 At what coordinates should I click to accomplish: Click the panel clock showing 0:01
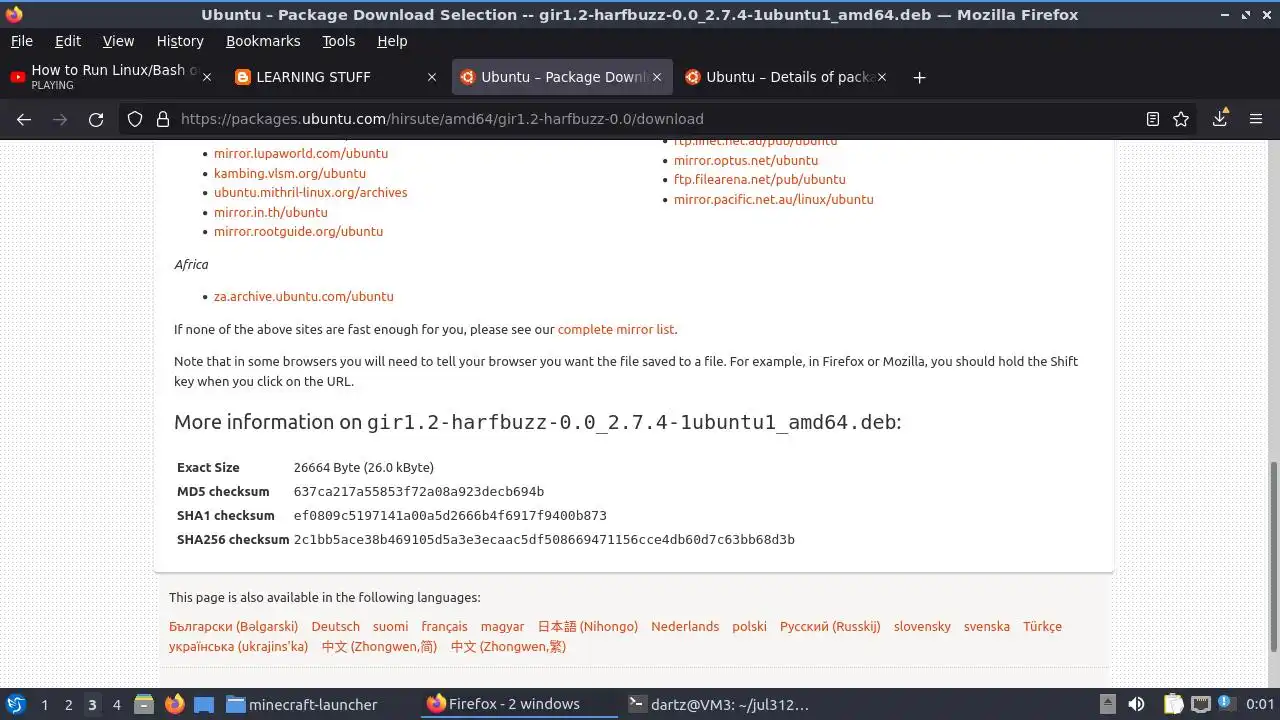coord(1260,704)
